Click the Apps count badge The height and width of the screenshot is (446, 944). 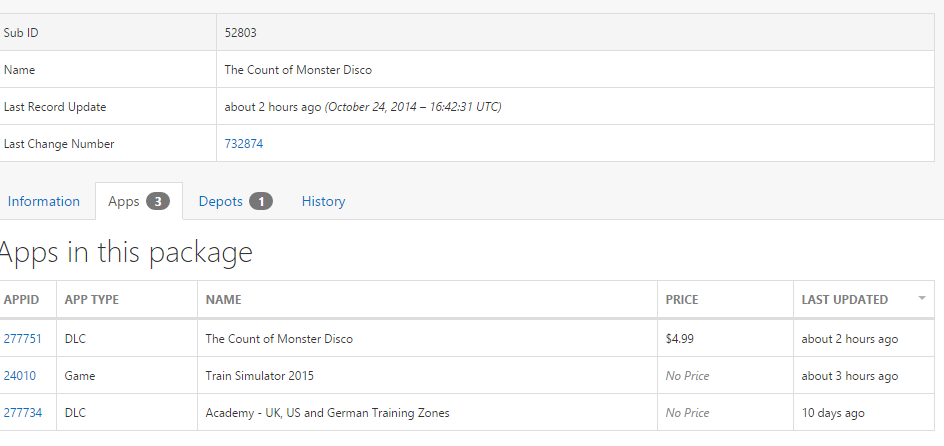(158, 201)
